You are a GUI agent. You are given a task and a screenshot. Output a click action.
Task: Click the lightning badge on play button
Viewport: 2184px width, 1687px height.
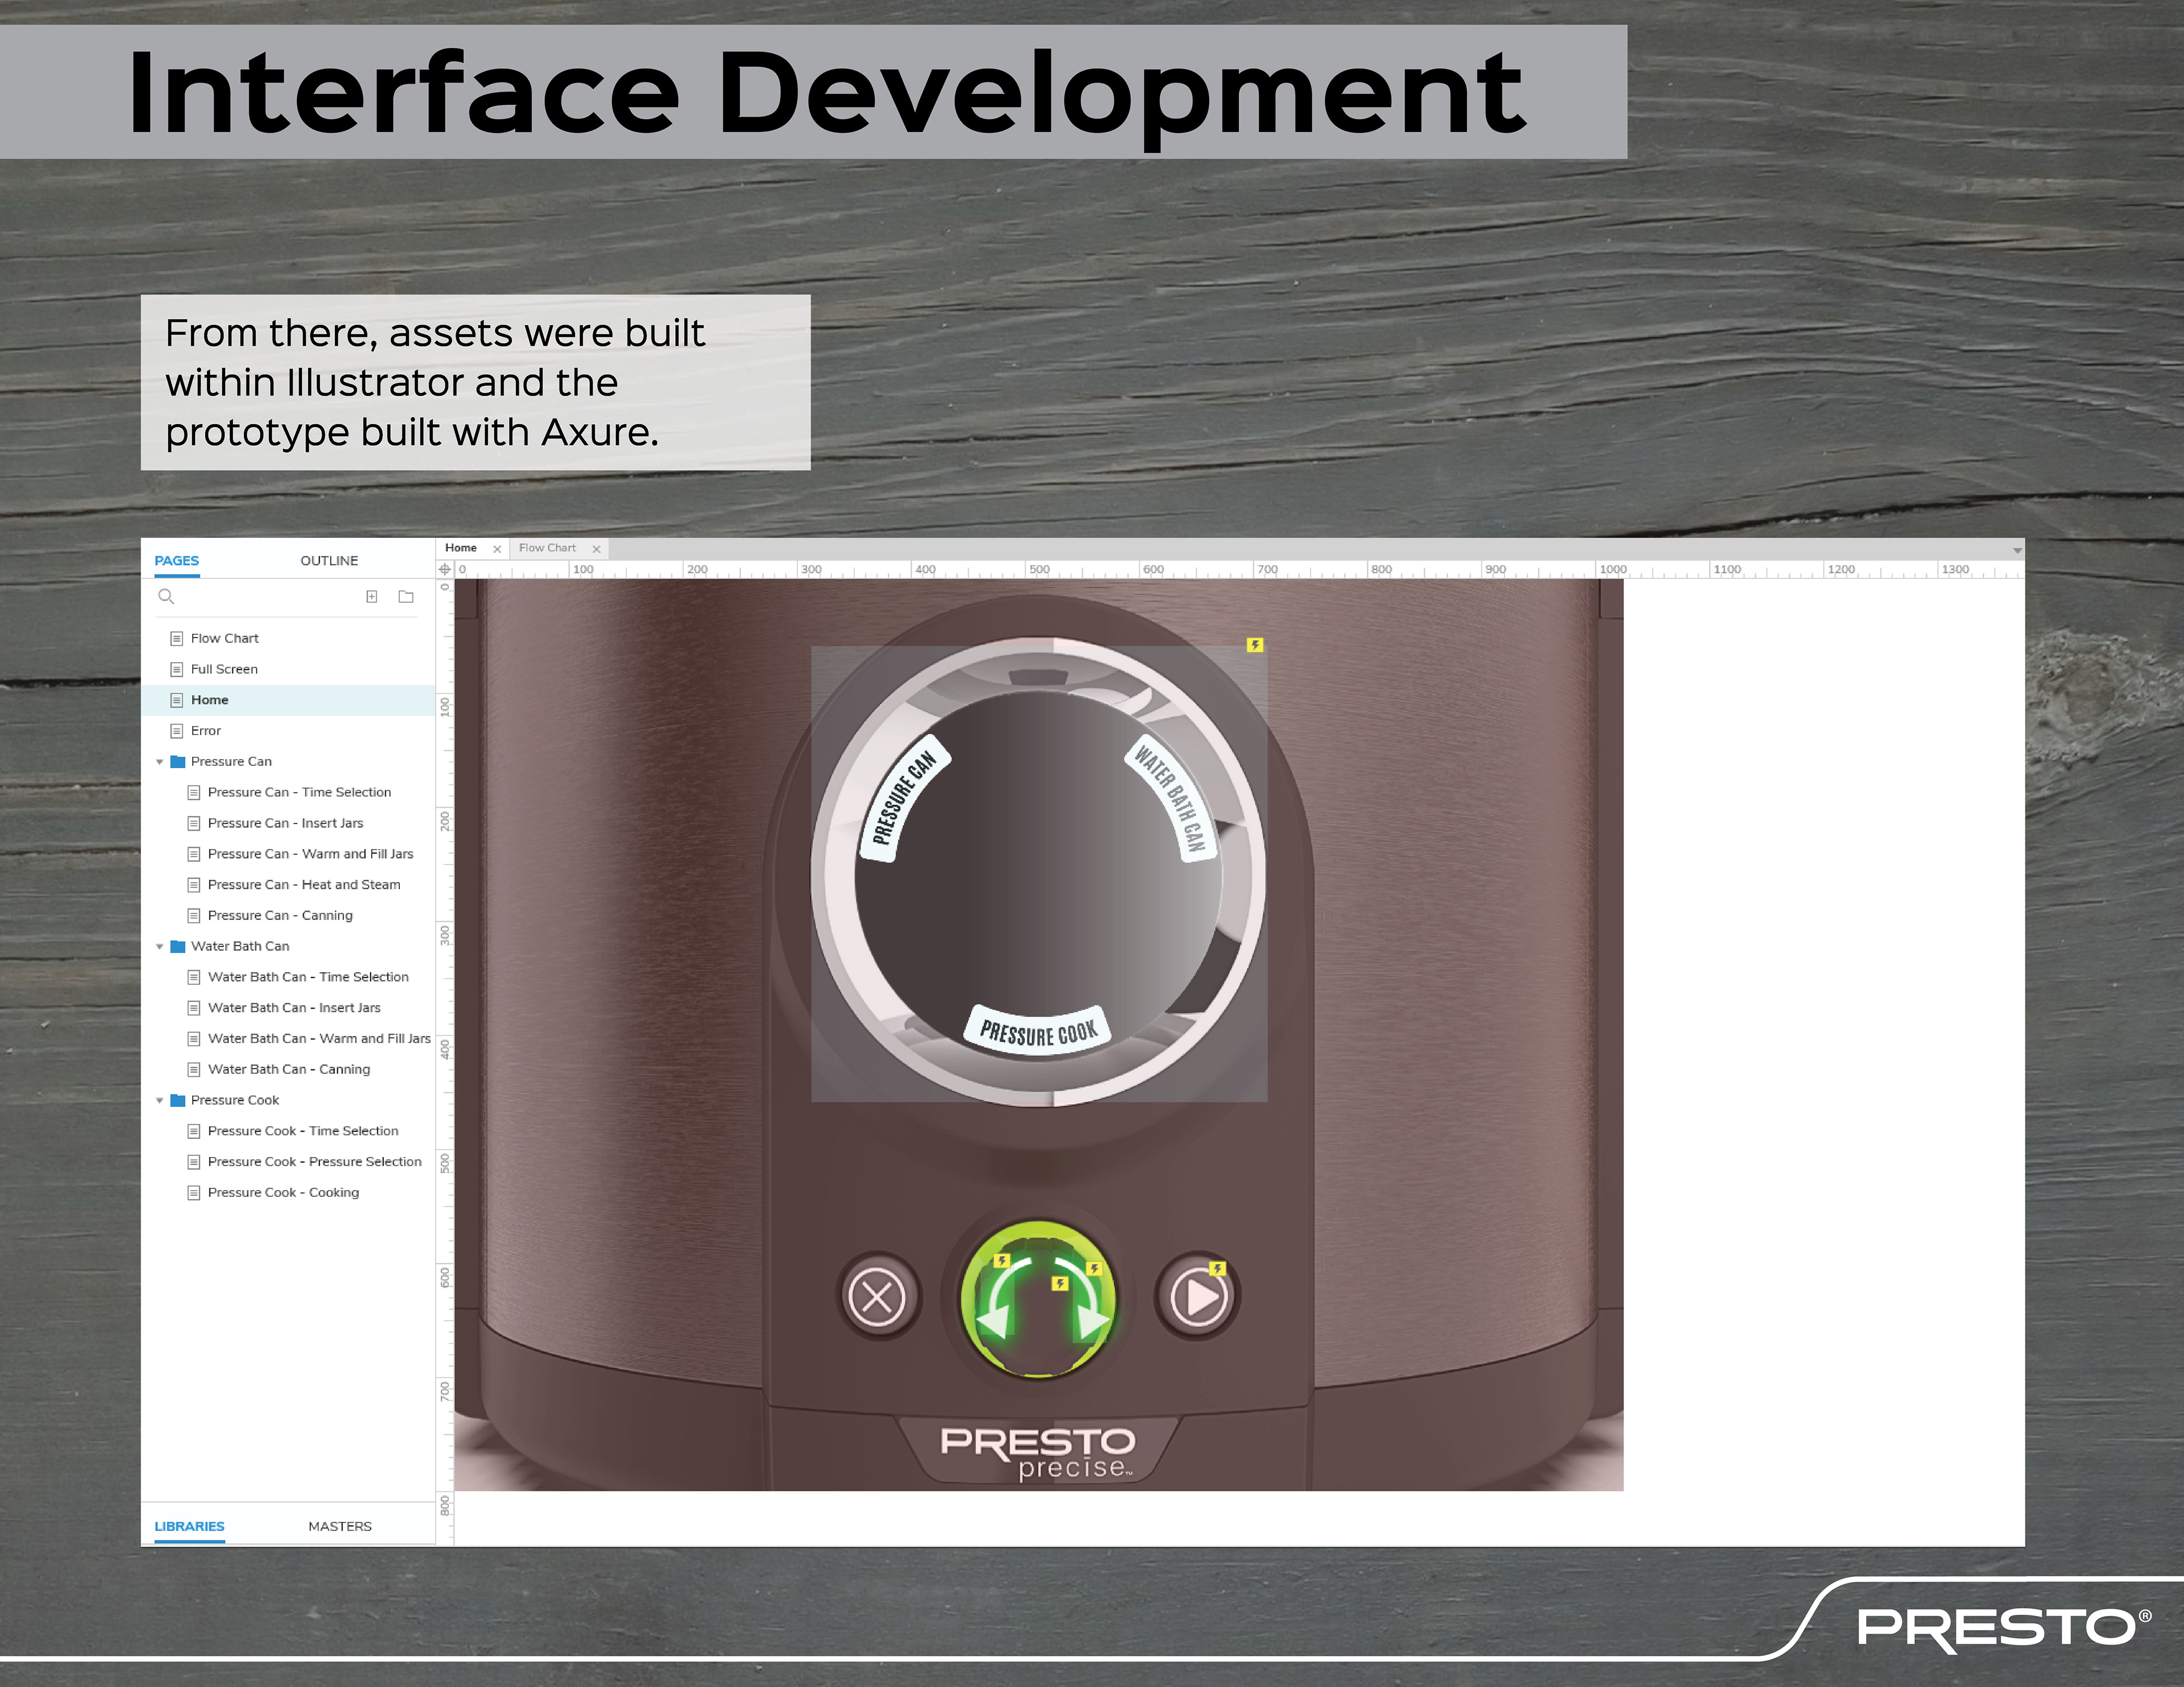pos(1217,1269)
